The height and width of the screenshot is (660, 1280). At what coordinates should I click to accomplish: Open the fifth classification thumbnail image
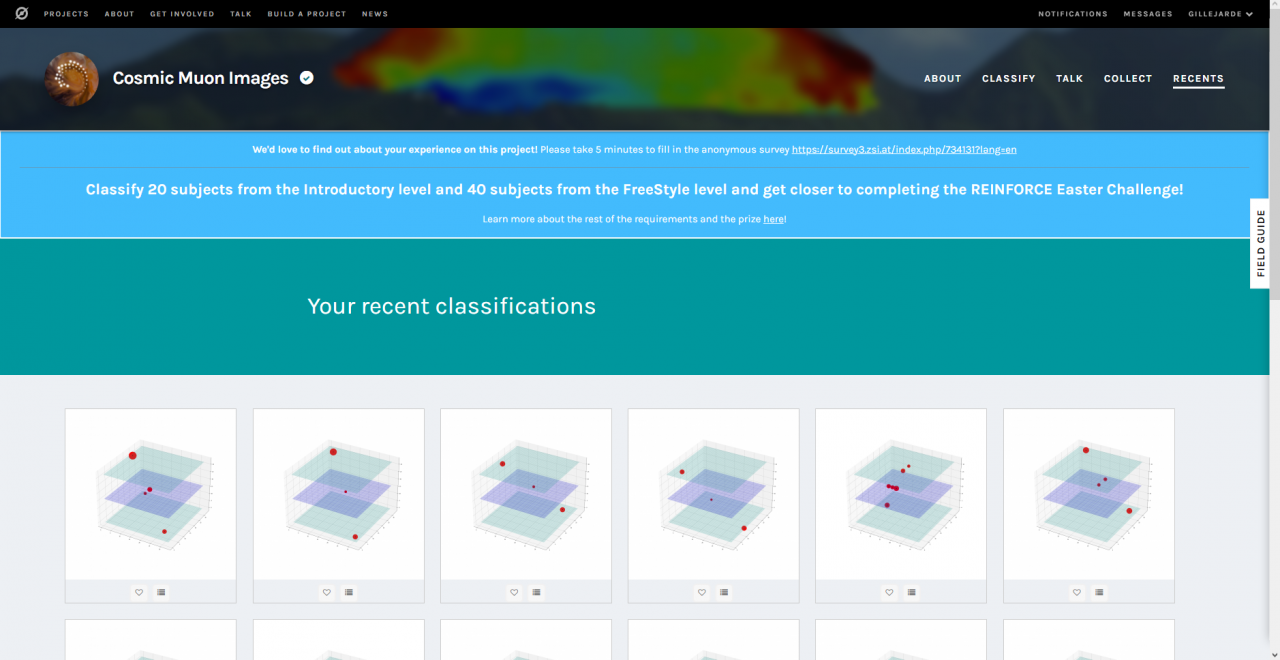(x=901, y=494)
